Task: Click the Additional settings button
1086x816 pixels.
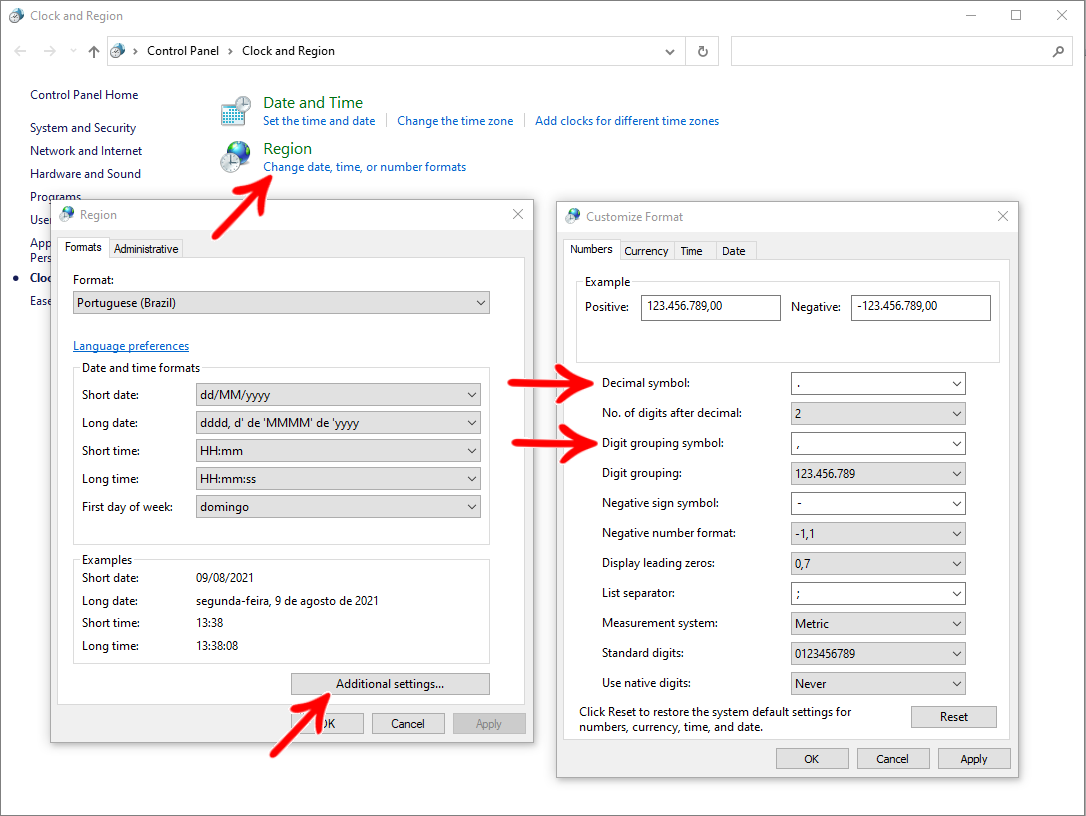Action: tap(390, 684)
